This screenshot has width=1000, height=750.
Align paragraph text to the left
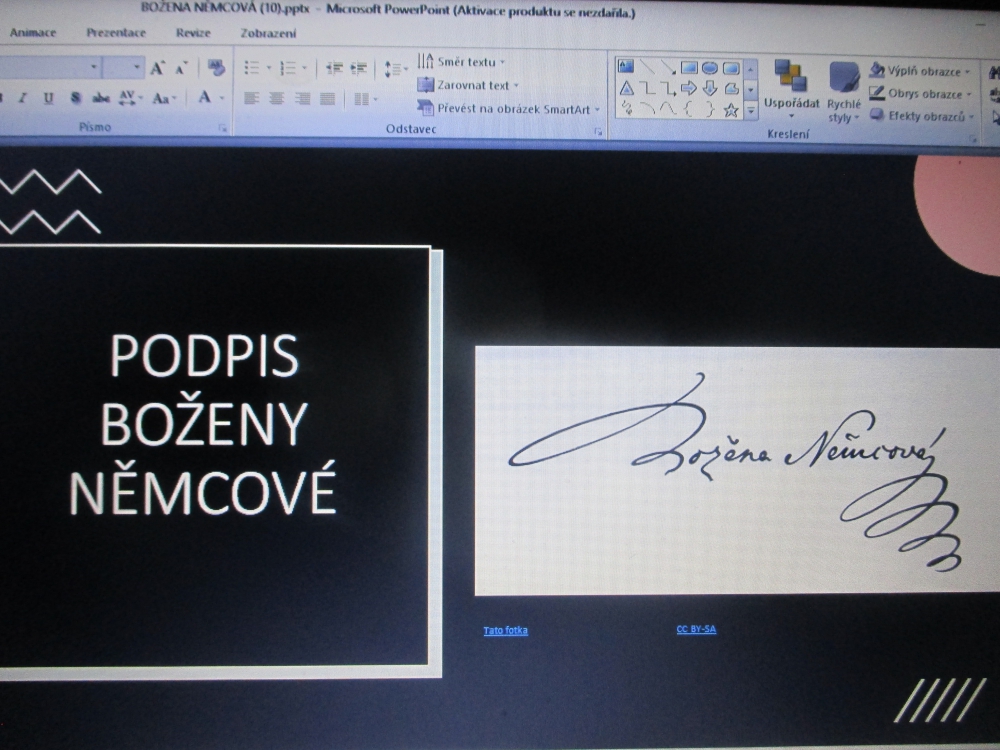pyautogui.click(x=252, y=98)
